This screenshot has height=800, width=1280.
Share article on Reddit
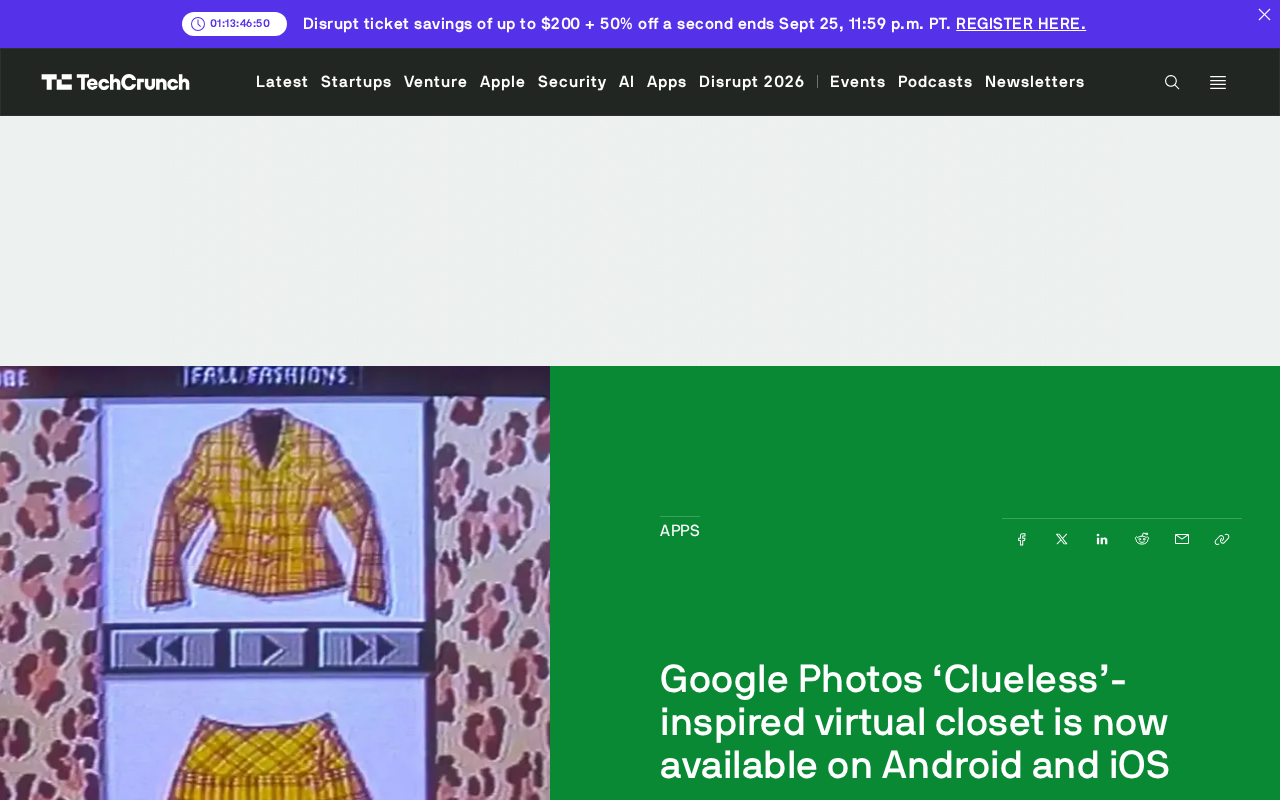pos(1142,539)
